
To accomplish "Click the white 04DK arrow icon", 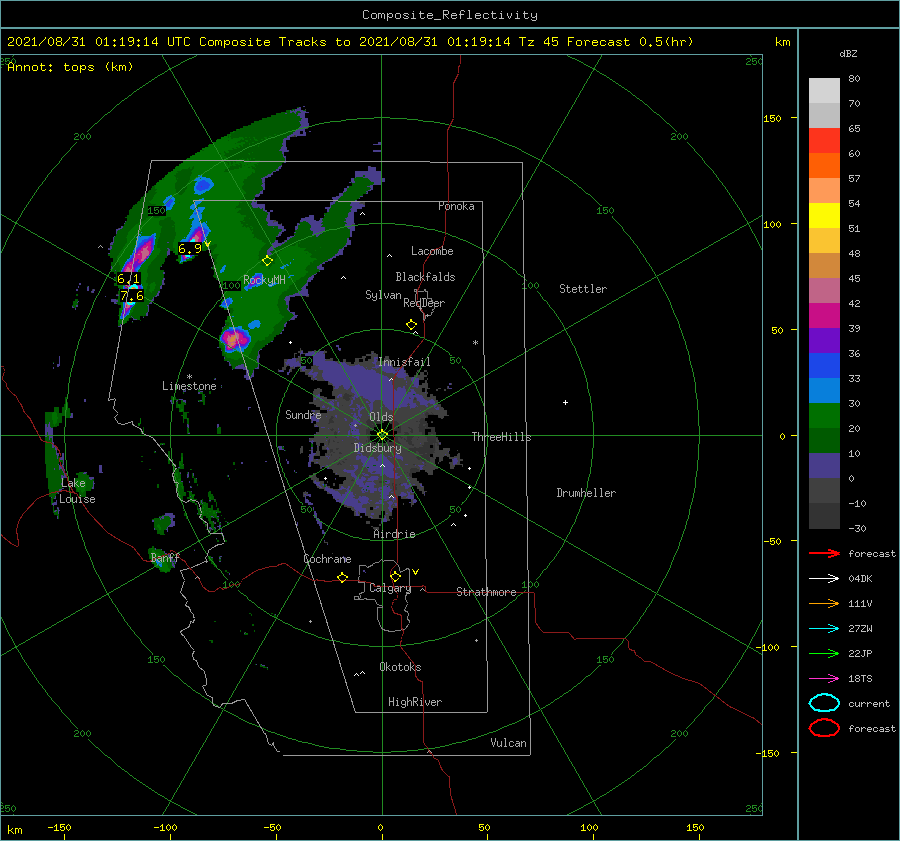I will click(x=824, y=578).
